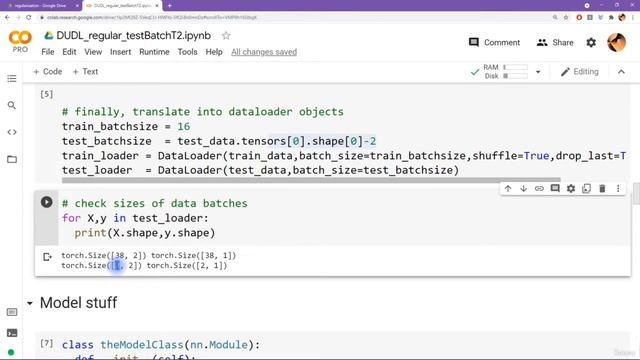The width and height of the screenshot is (640, 360).
Task: Star the notebook DUDL_regular_testBatchT2
Action: [226, 36]
